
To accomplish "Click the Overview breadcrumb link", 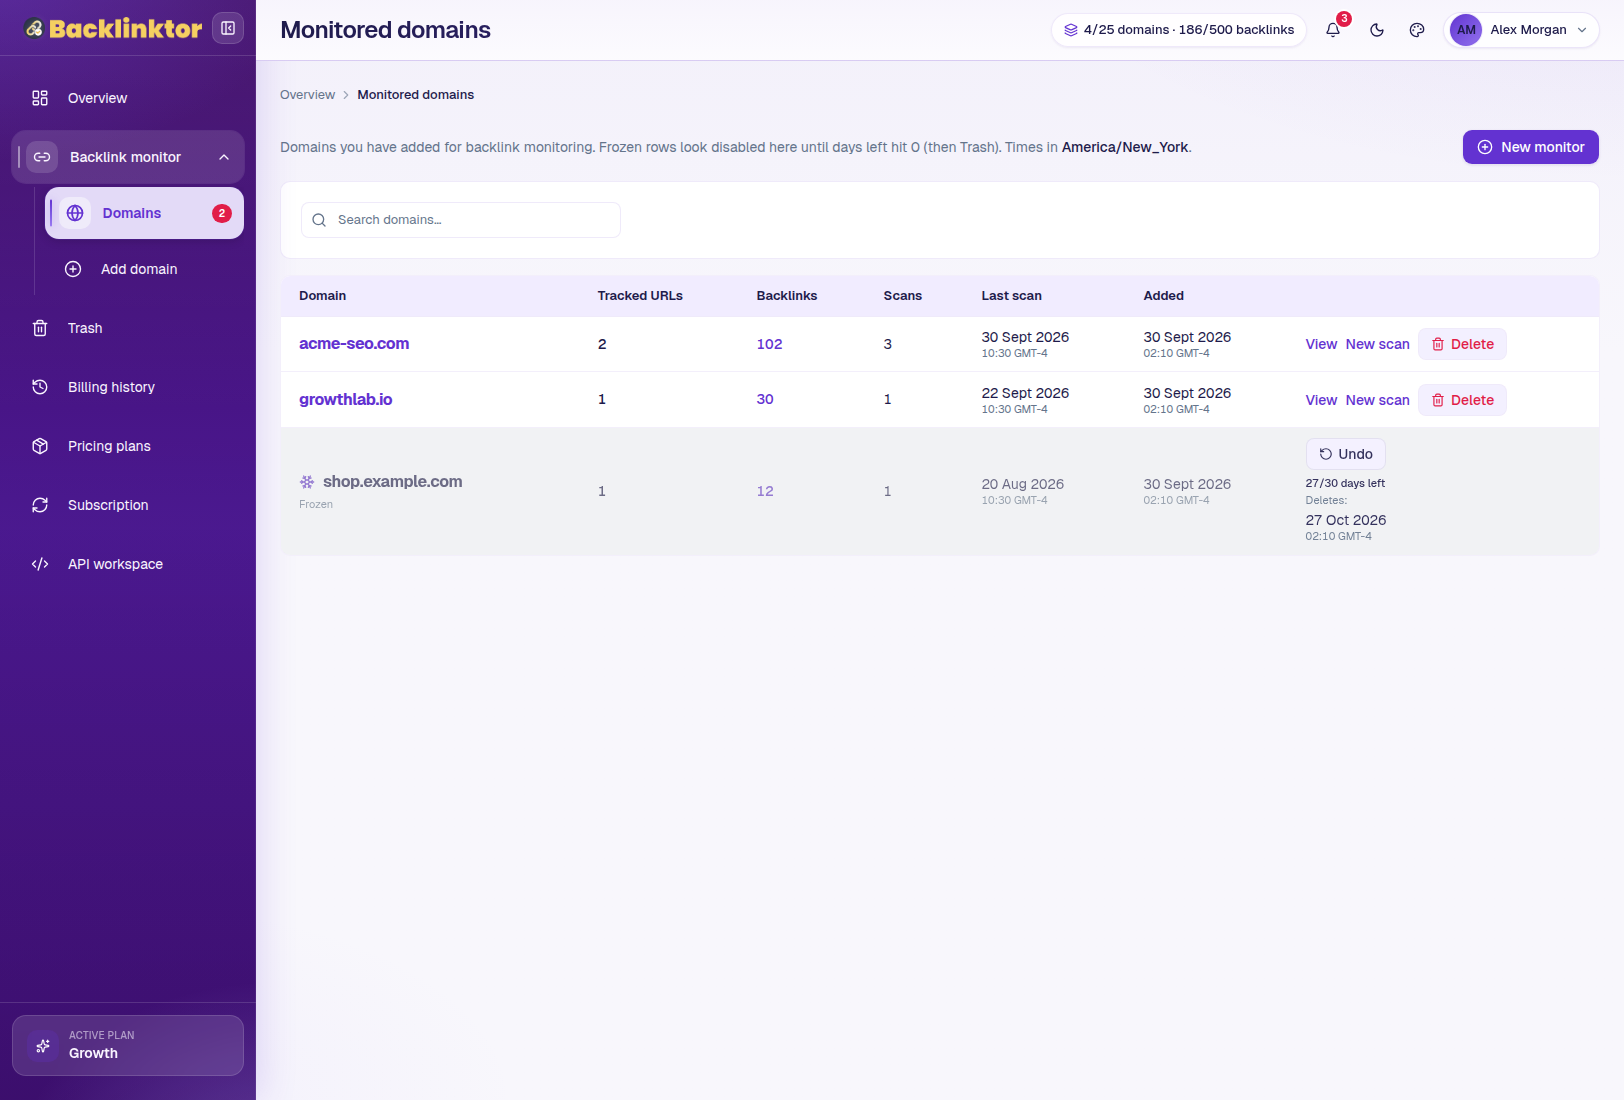I will tap(307, 95).
